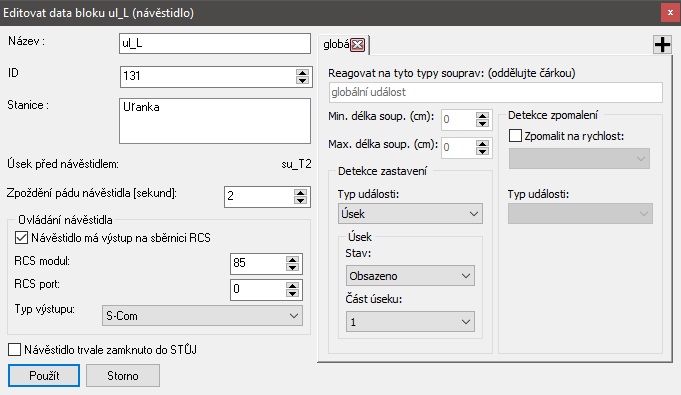Click 'Reagovat na tyto typy souprav' label
The image size is (681, 395).
452,73
